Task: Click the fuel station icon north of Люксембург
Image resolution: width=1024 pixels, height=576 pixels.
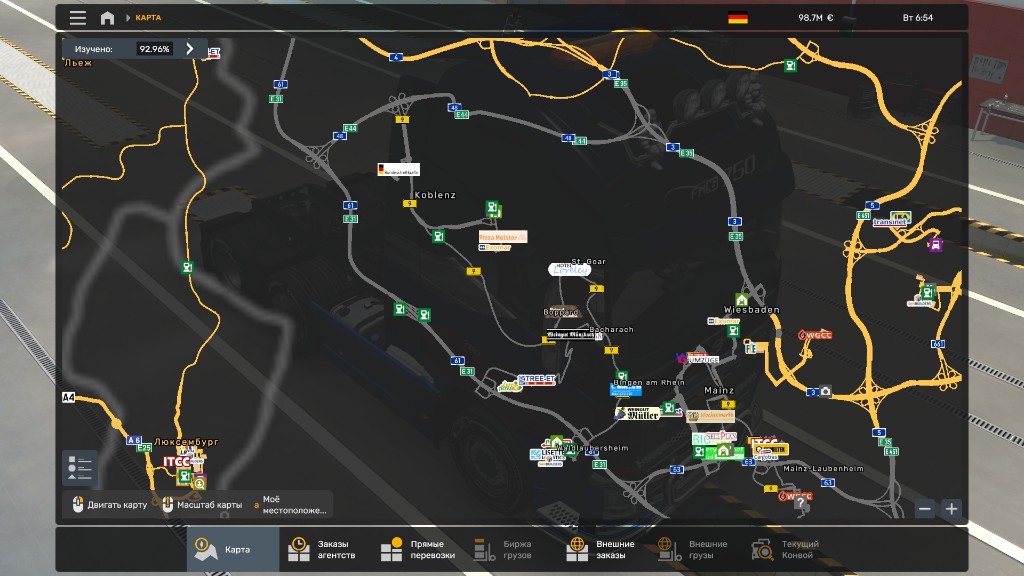Action: pyautogui.click(x=187, y=267)
